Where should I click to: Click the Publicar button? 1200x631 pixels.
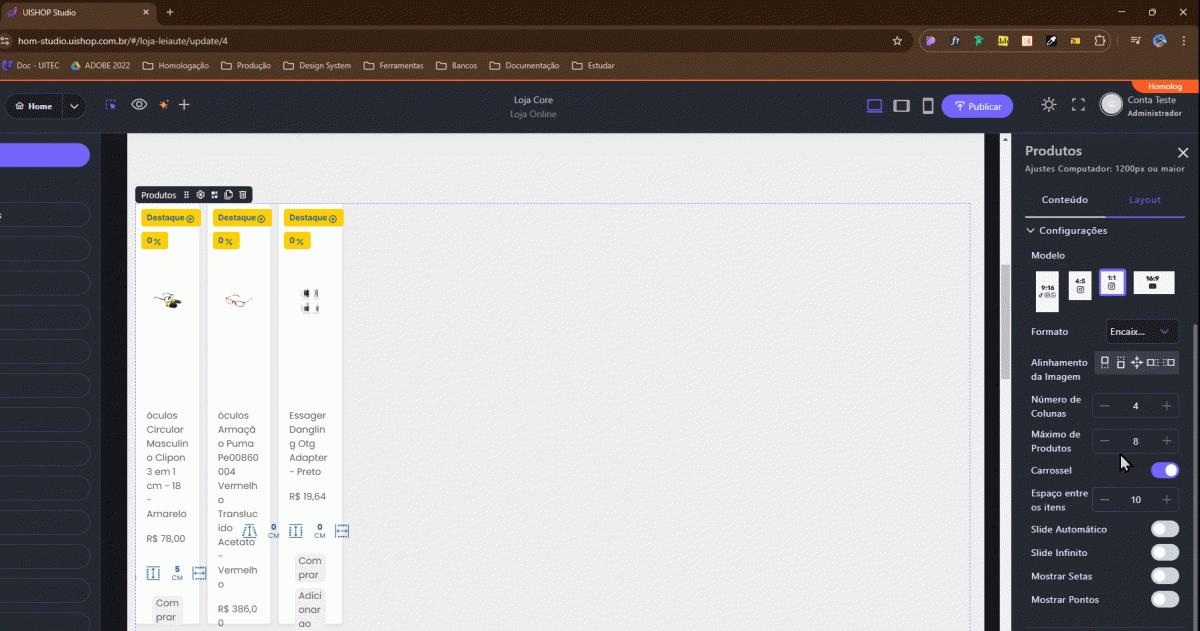(976, 106)
